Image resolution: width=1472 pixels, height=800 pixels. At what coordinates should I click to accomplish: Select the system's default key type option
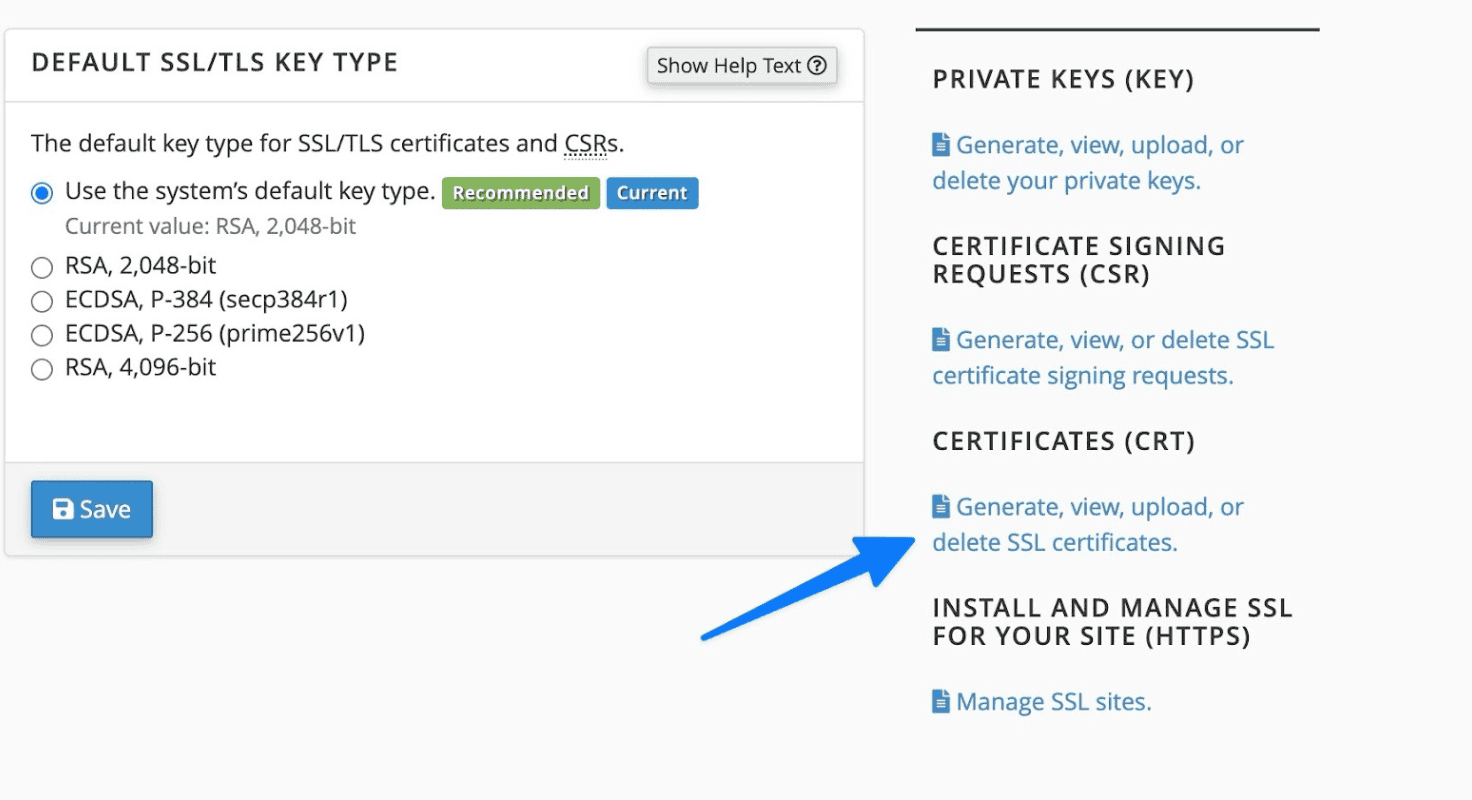pos(41,191)
